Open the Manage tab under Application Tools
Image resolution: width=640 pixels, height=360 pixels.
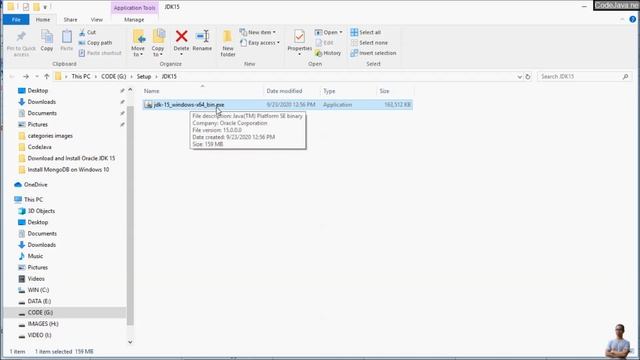(134, 20)
